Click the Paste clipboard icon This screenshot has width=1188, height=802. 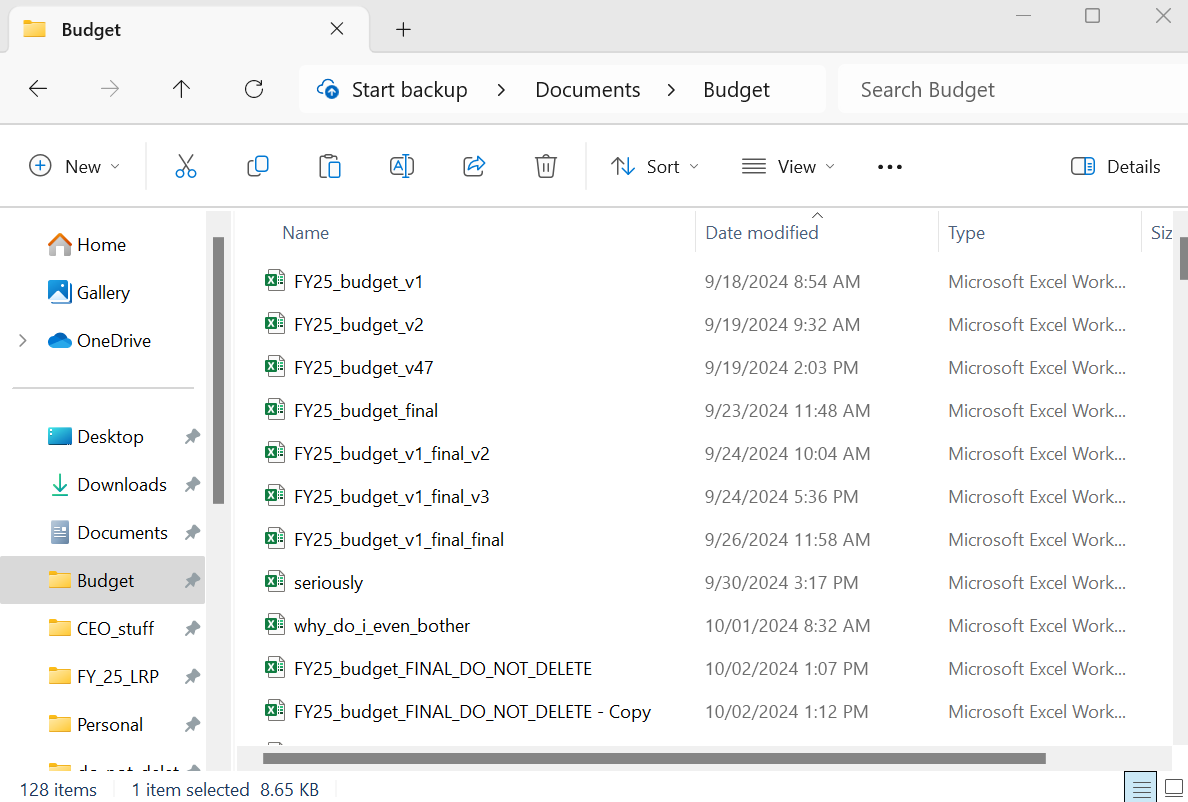click(330, 166)
